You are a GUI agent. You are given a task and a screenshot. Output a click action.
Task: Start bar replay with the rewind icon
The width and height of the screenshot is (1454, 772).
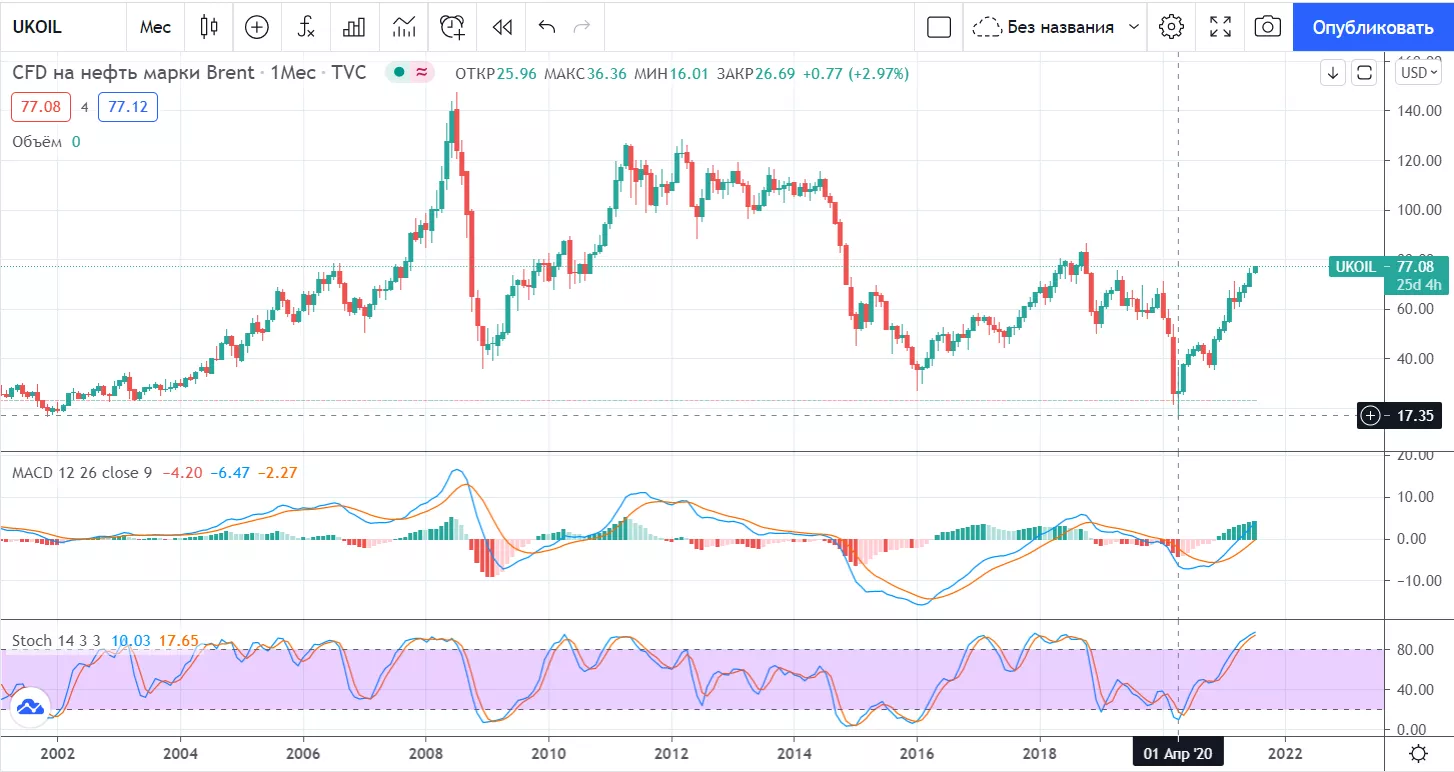click(502, 27)
